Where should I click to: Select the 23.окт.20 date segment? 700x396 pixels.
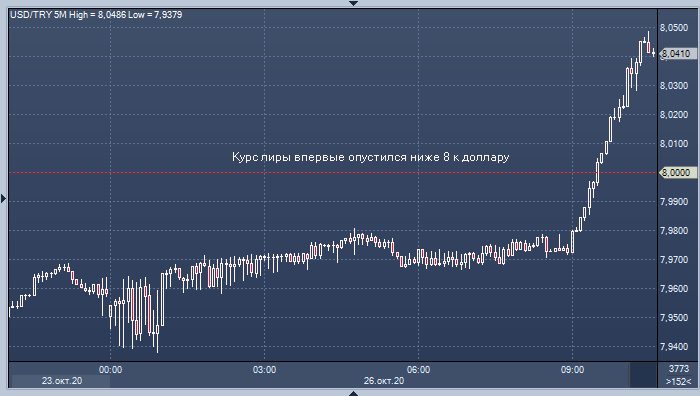(62, 381)
